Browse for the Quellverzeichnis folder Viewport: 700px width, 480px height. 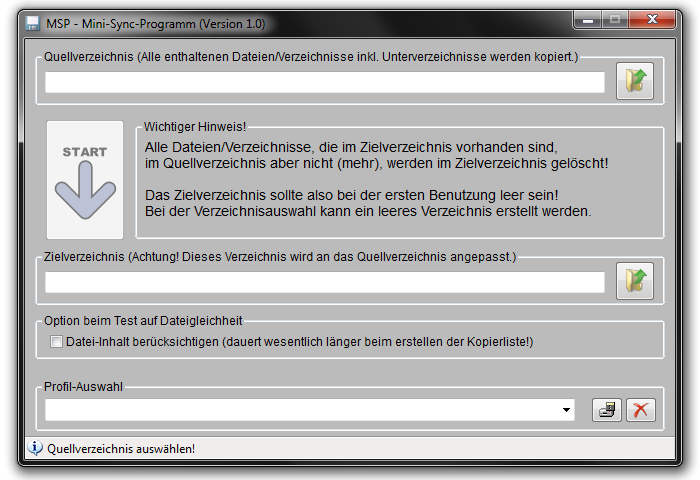click(634, 82)
